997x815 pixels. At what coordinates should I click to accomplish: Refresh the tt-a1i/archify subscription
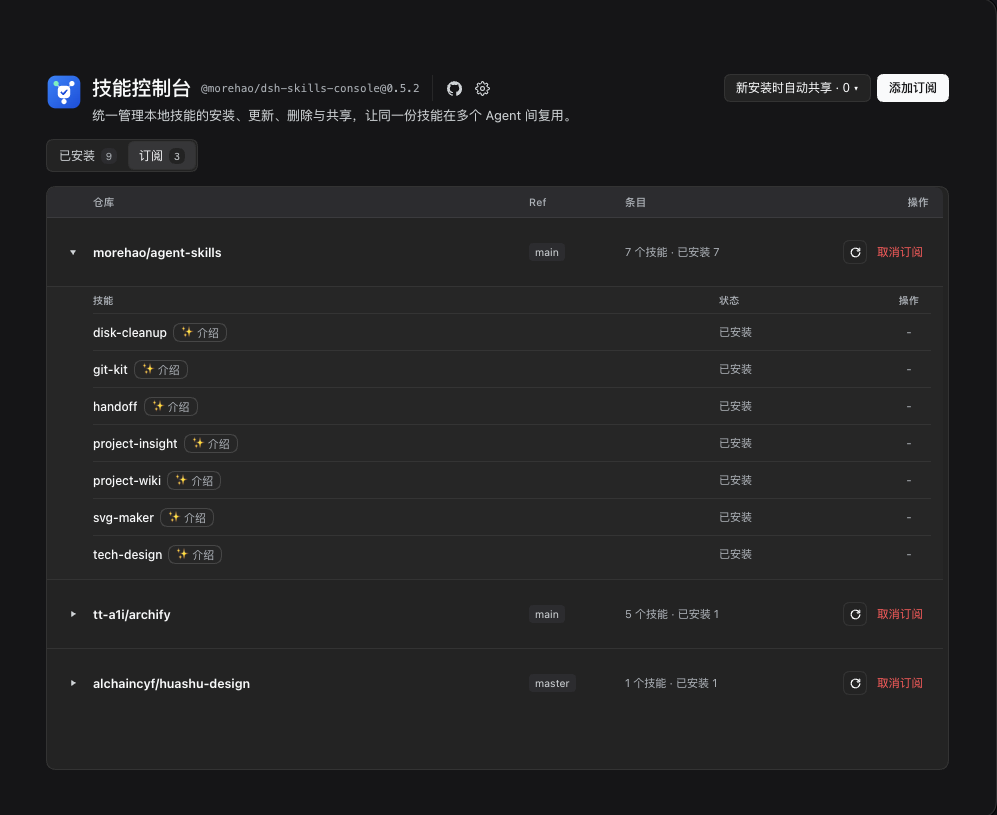[x=855, y=614]
